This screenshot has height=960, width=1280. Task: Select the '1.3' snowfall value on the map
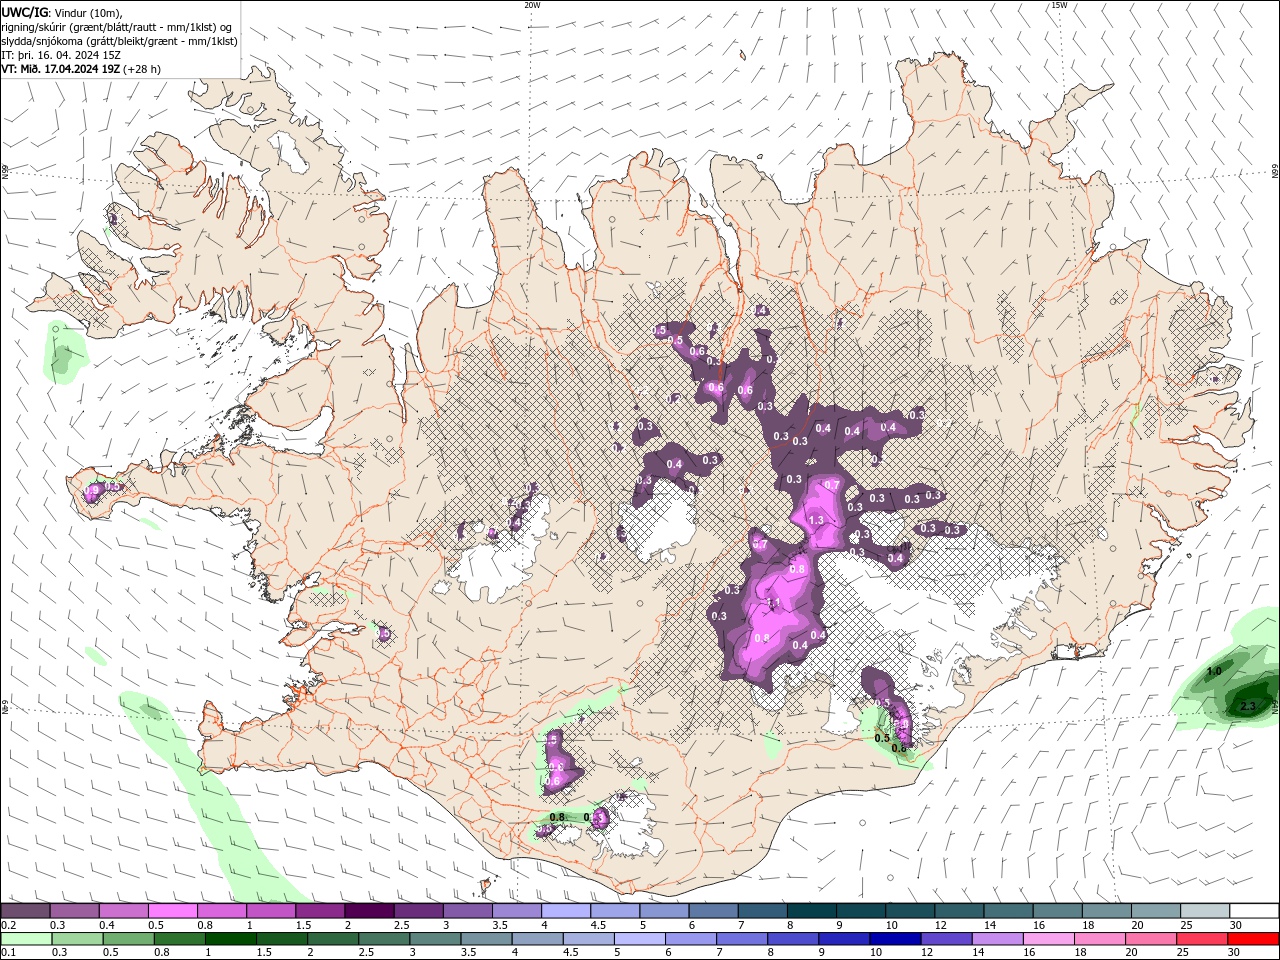click(815, 520)
